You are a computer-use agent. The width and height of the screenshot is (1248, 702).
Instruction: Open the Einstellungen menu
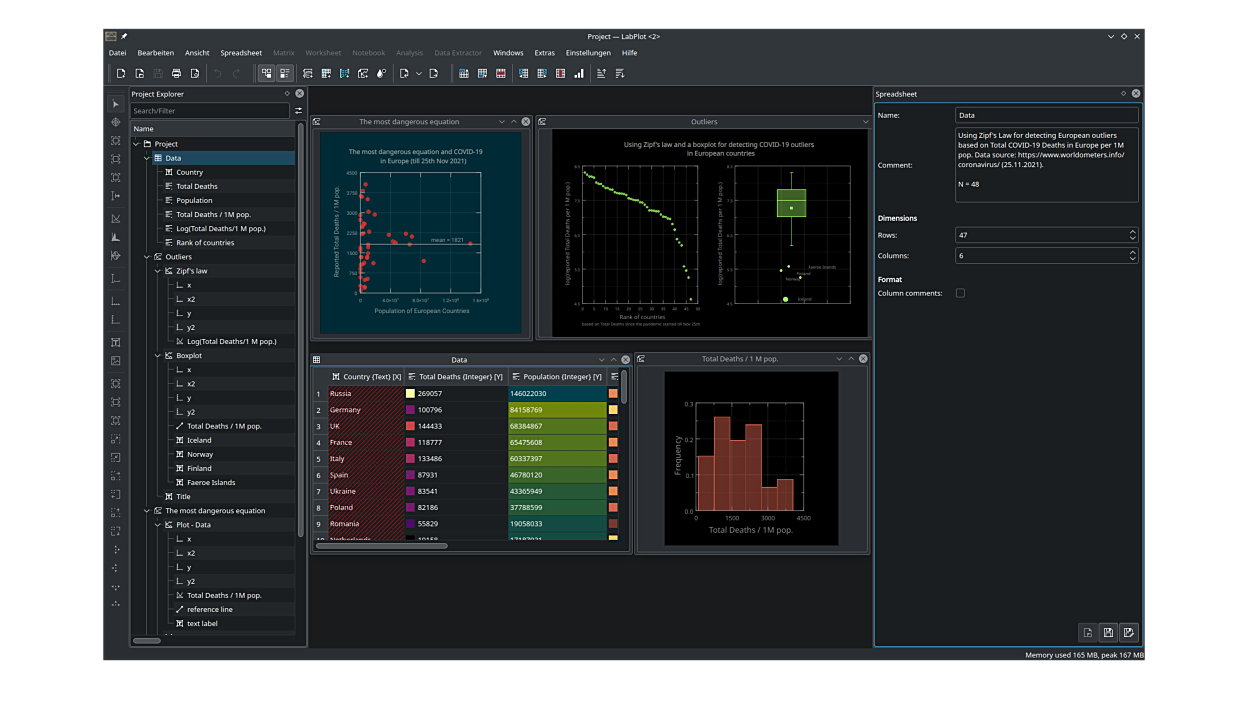588,53
